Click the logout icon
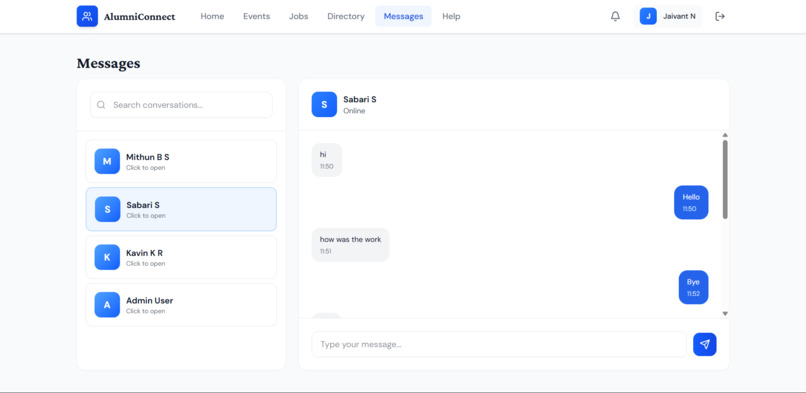The height and width of the screenshot is (393, 806). pos(720,16)
